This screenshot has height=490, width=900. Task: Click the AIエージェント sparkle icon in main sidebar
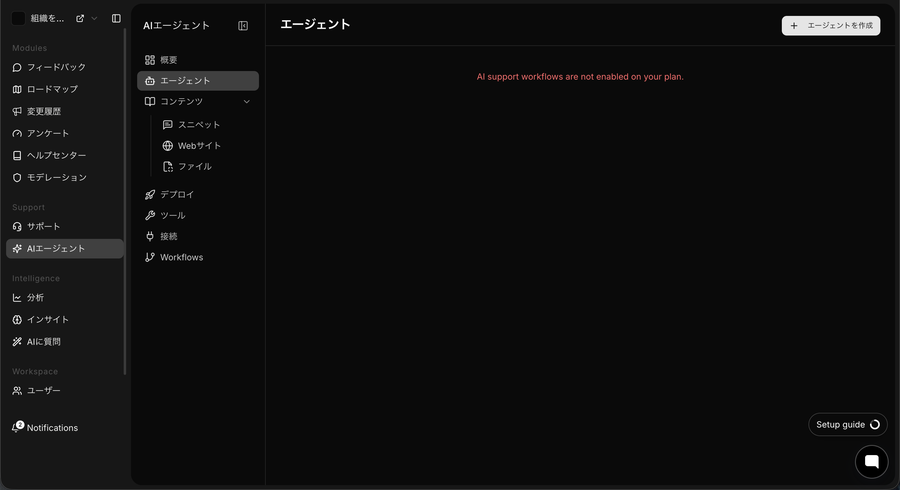point(17,248)
